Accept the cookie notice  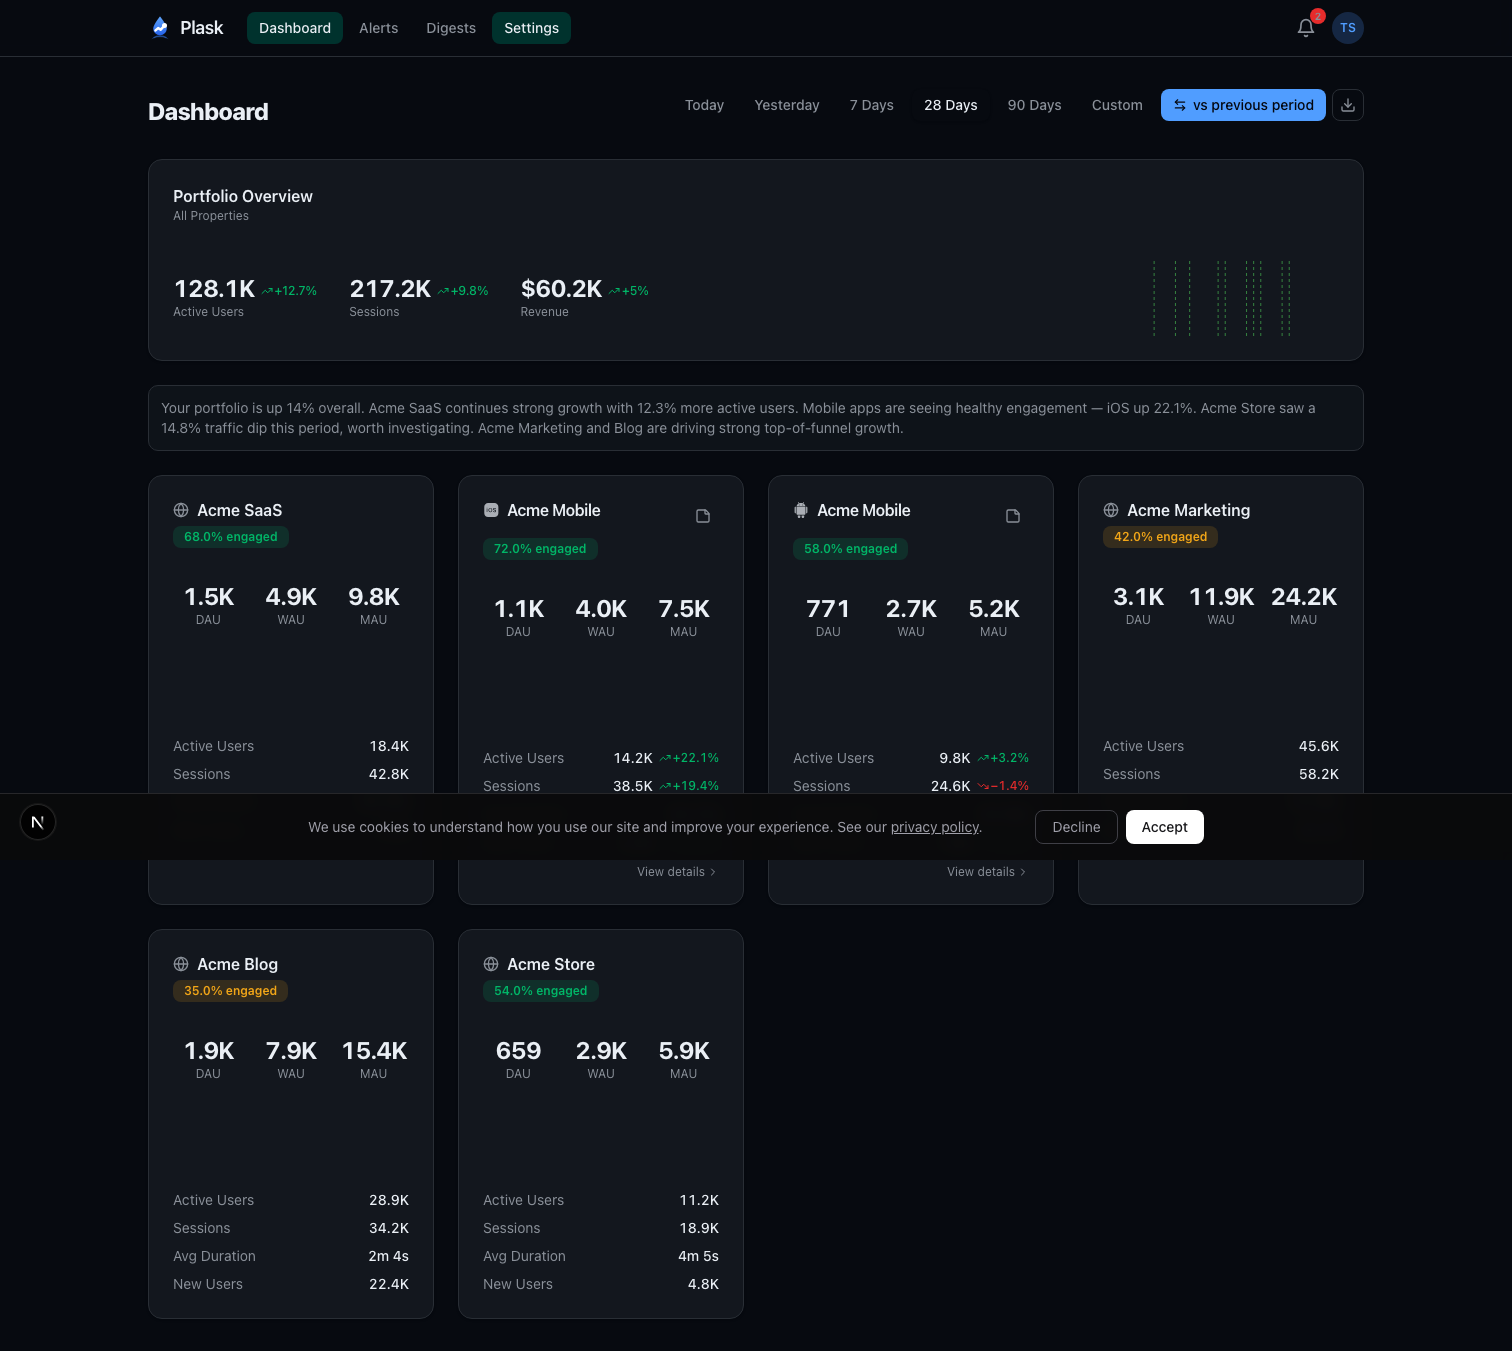pos(1164,827)
